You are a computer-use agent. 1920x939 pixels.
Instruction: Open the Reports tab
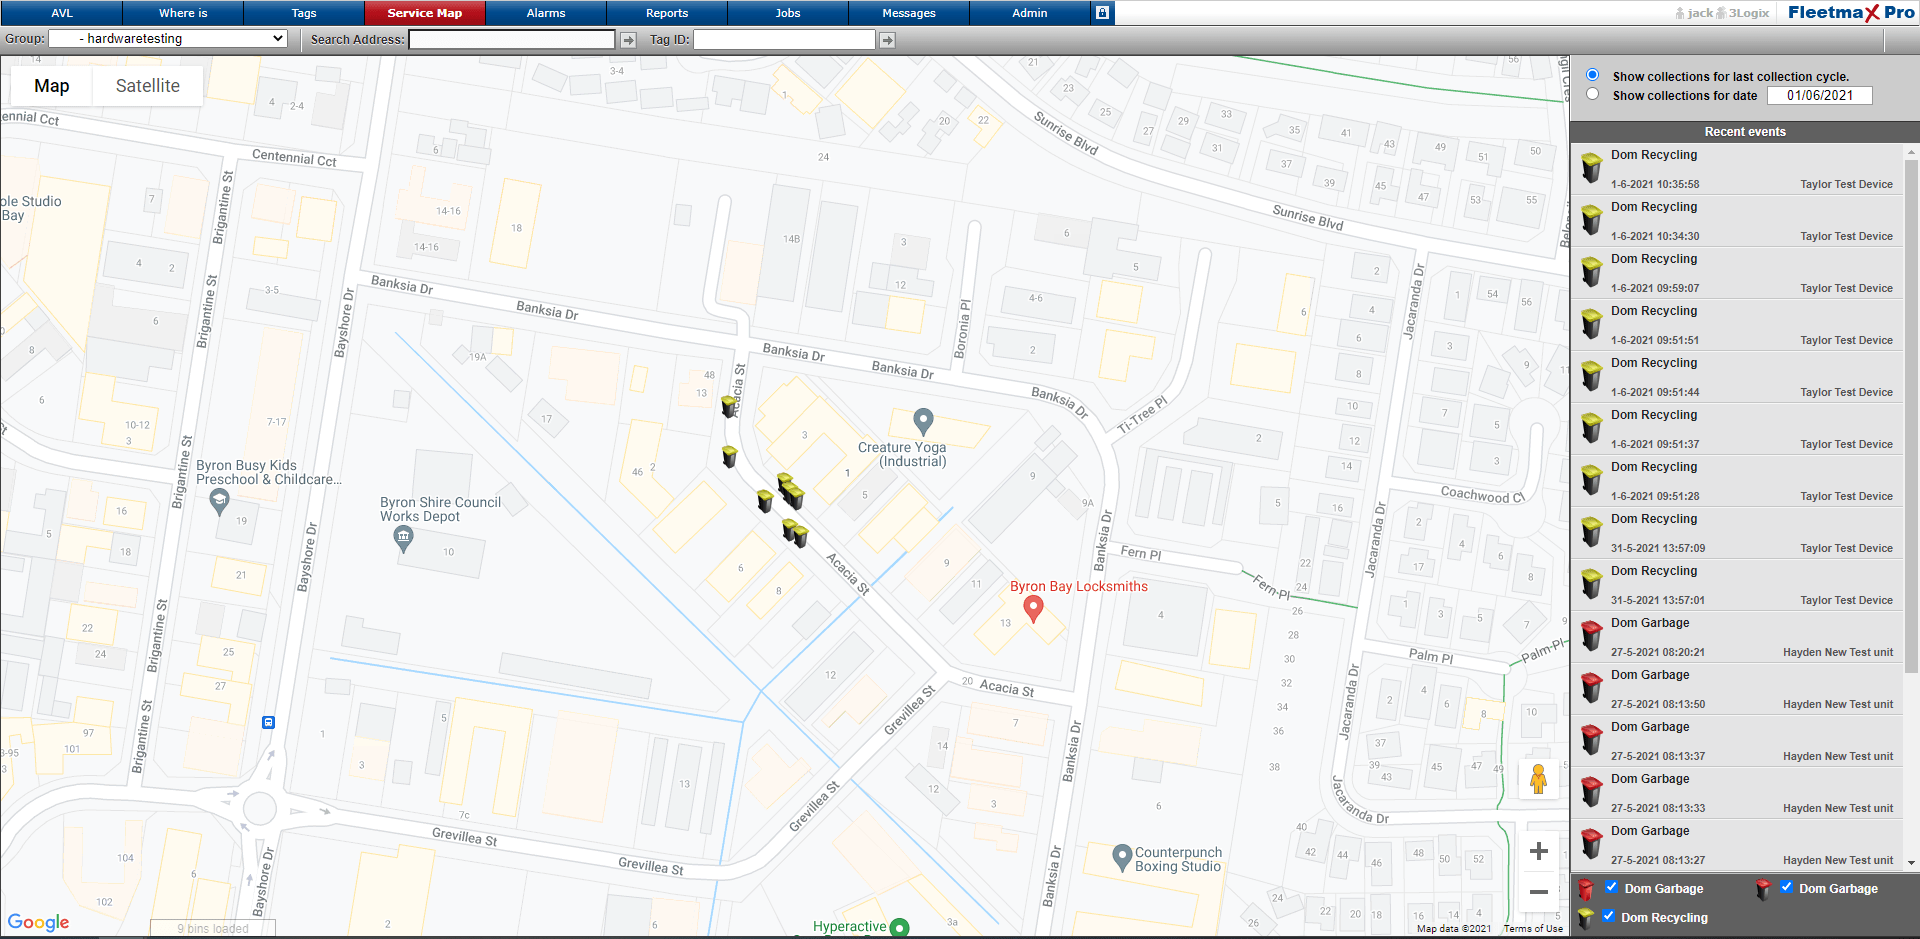pos(667,13)
